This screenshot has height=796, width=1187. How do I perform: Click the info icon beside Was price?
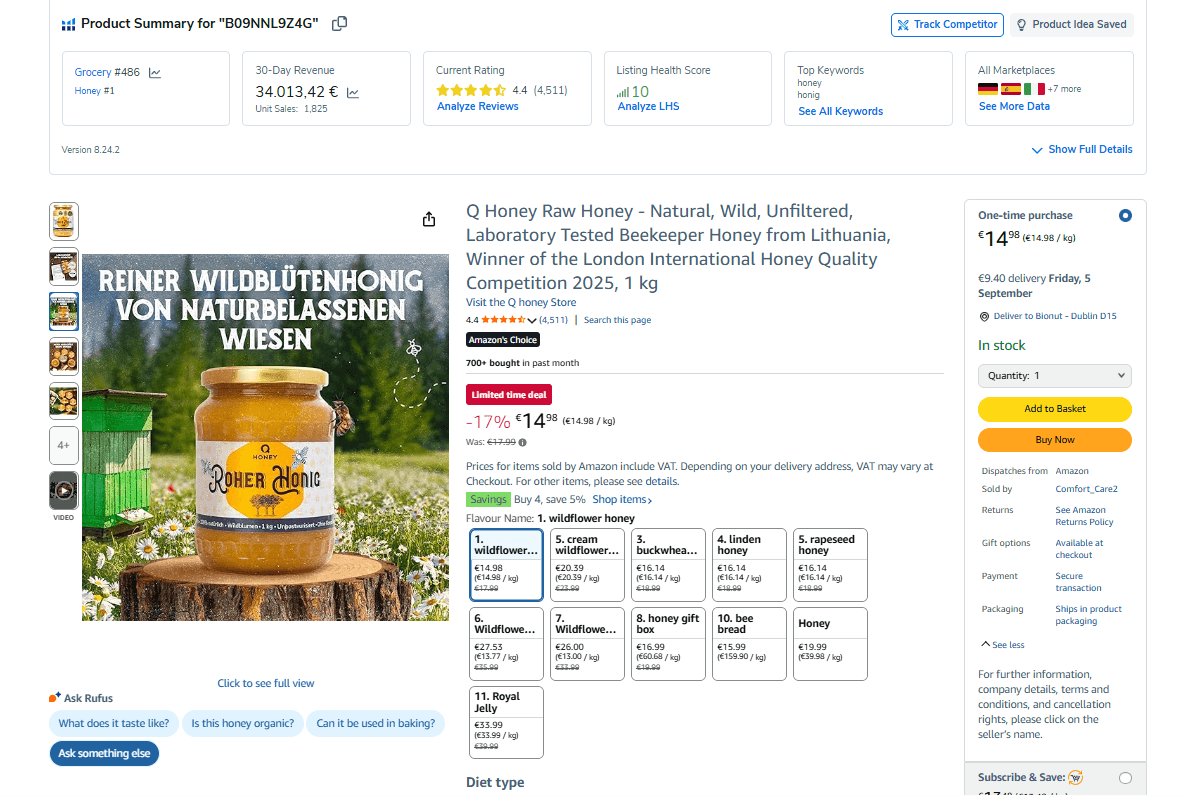(522, 442)
